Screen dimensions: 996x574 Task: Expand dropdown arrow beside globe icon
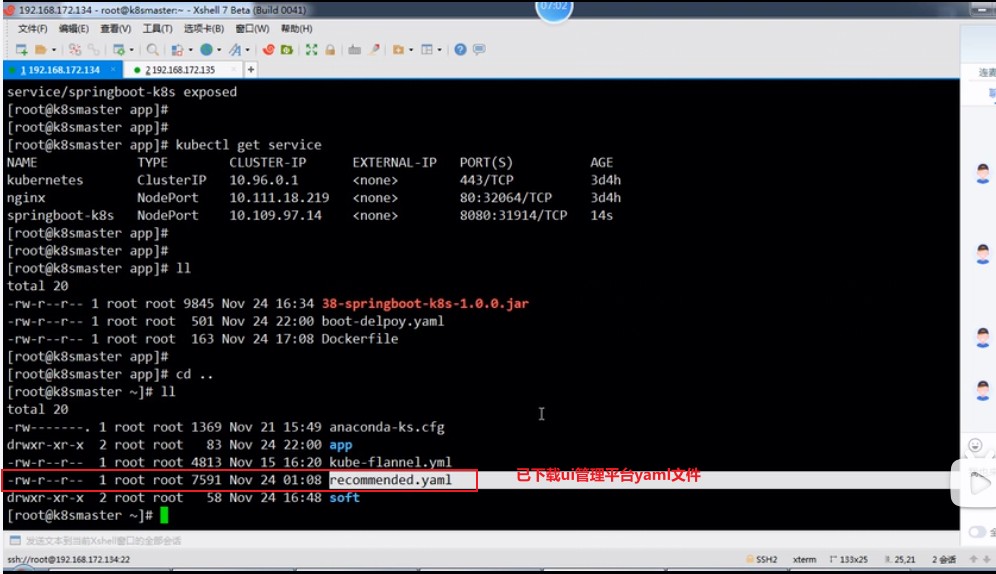point(219,50)
